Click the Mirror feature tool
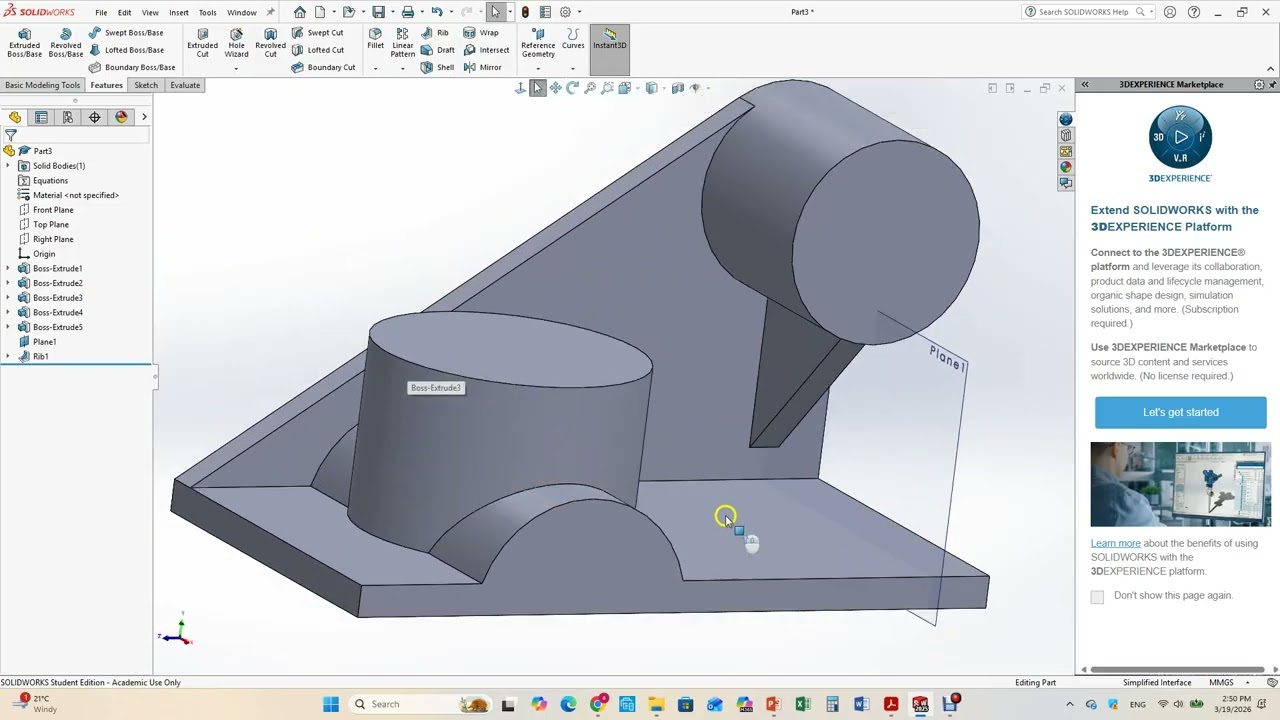Screen dimensions: 1280x720 tap(483, 67)
